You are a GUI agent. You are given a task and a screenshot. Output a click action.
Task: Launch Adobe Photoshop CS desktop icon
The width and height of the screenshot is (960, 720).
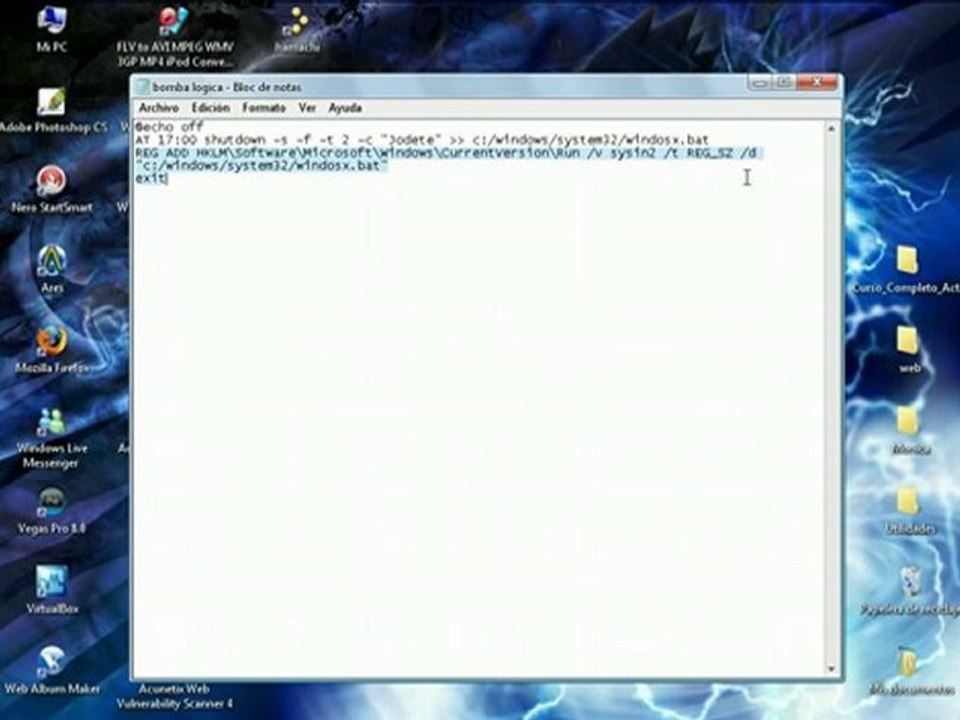(53, 110)
